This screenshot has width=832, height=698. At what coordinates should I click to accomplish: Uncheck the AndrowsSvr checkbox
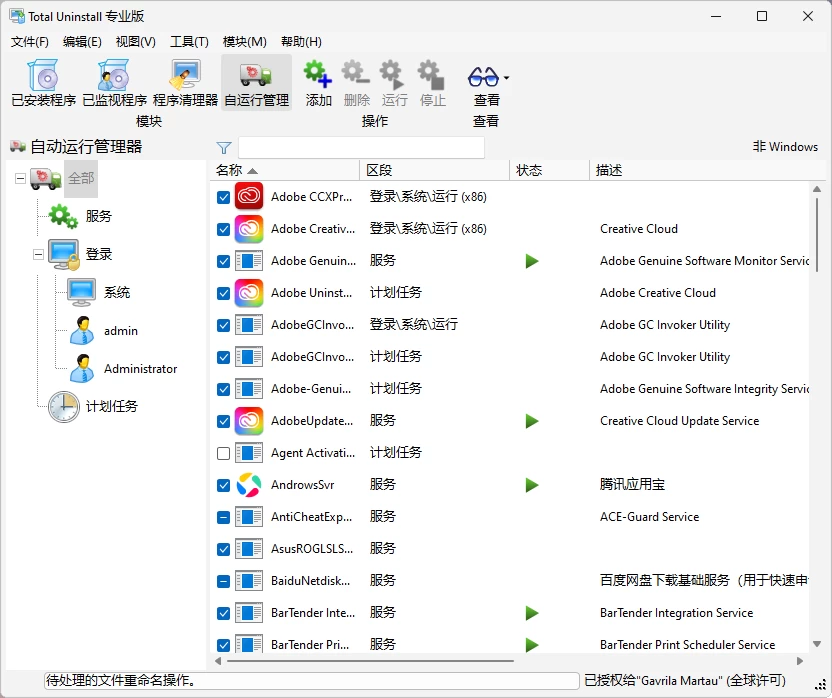(x=223, y=485)
